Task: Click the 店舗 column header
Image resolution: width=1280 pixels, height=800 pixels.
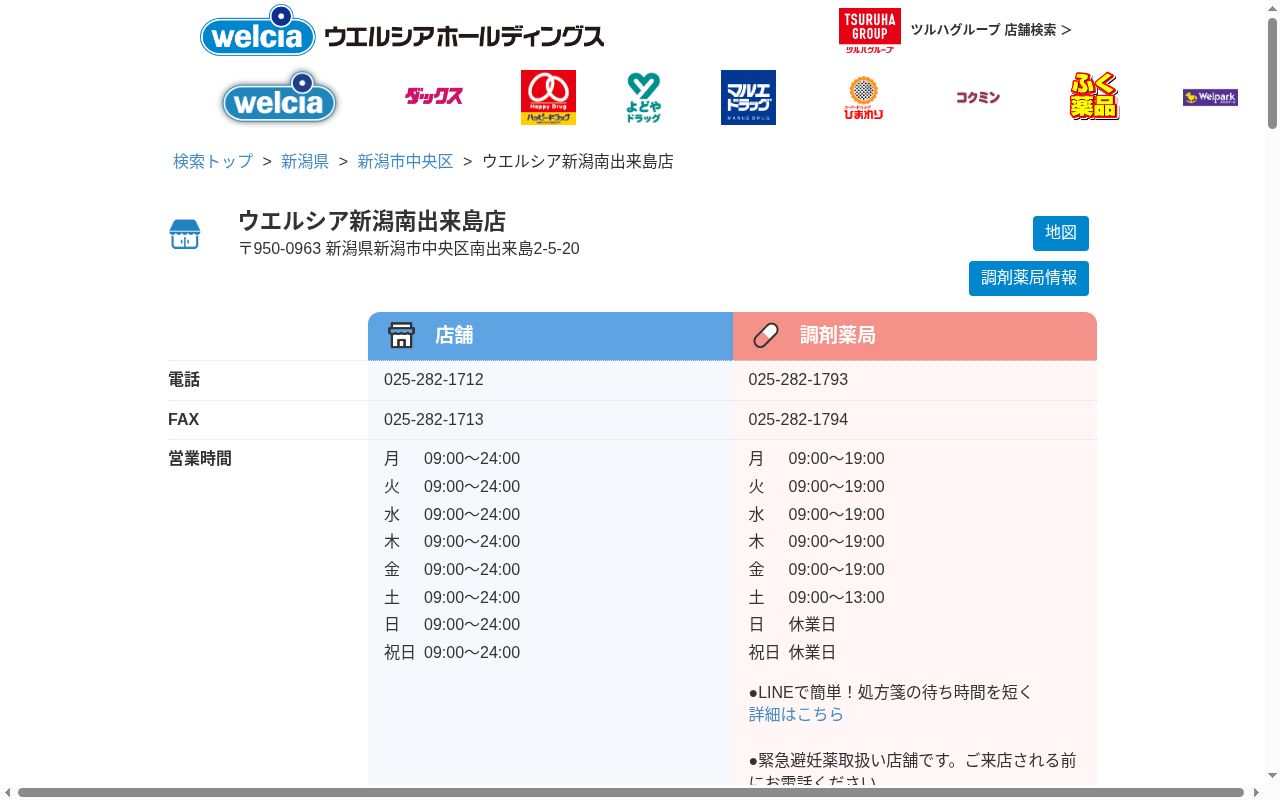Action: point(550,336)
